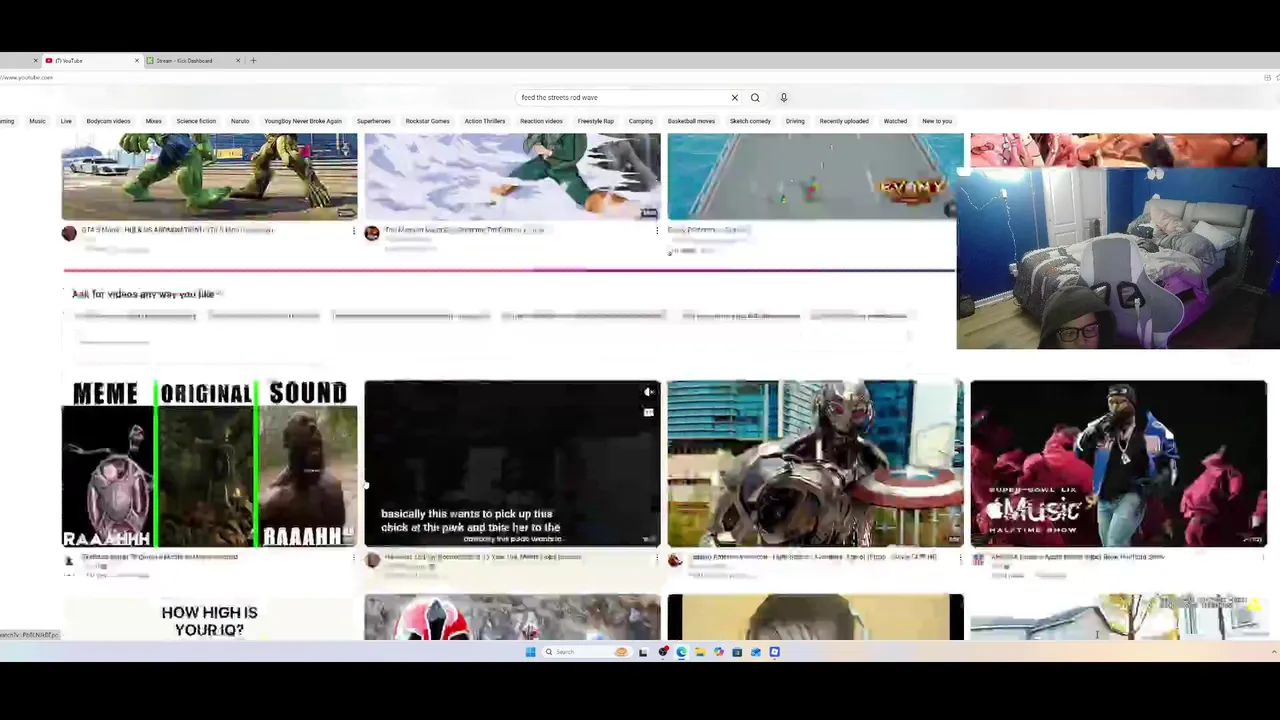
Task: Close the YouTube browser tab
Action: click(x=137, y=61)
